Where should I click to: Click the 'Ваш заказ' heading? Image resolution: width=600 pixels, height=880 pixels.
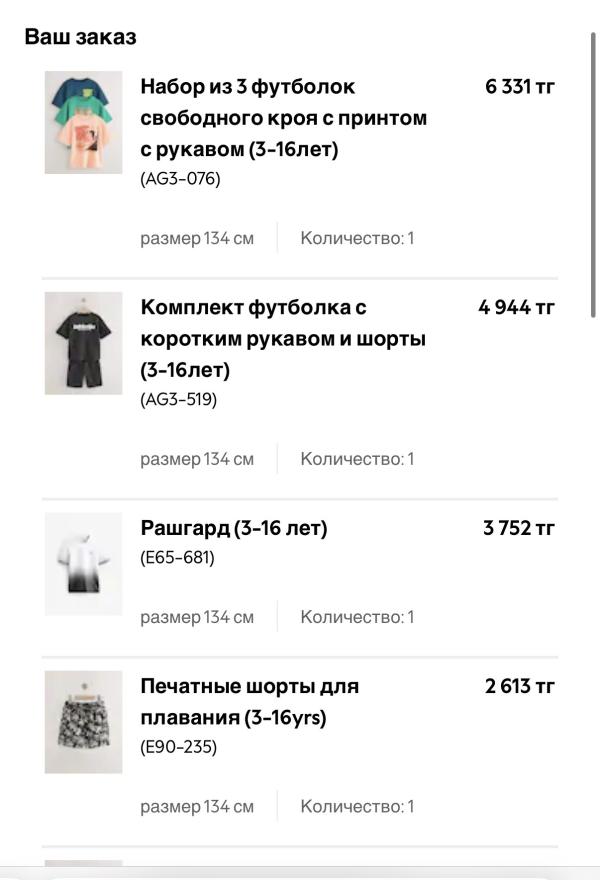point(80,37)
